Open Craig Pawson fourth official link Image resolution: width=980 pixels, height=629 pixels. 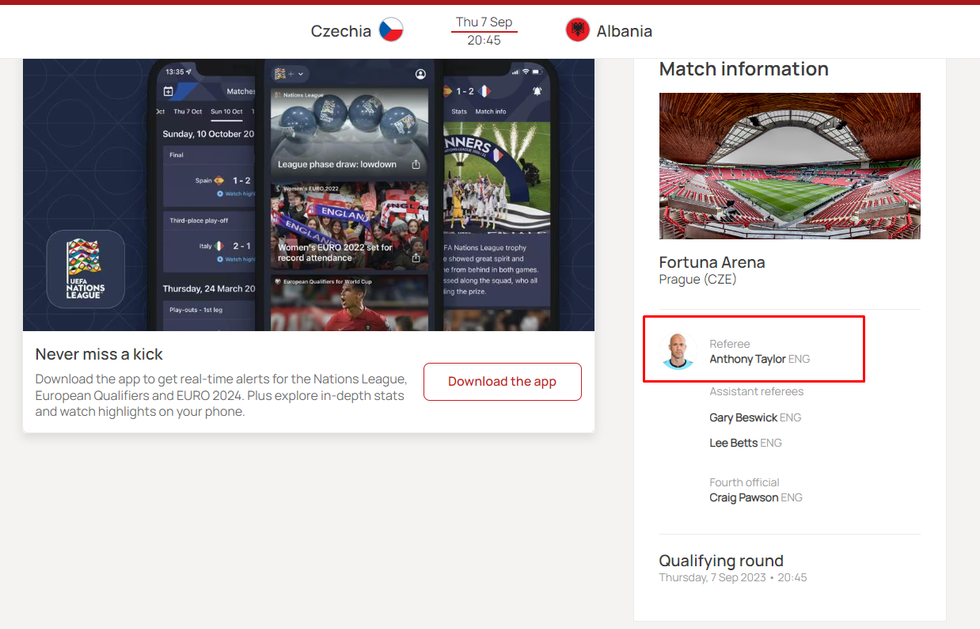(744, 498)
